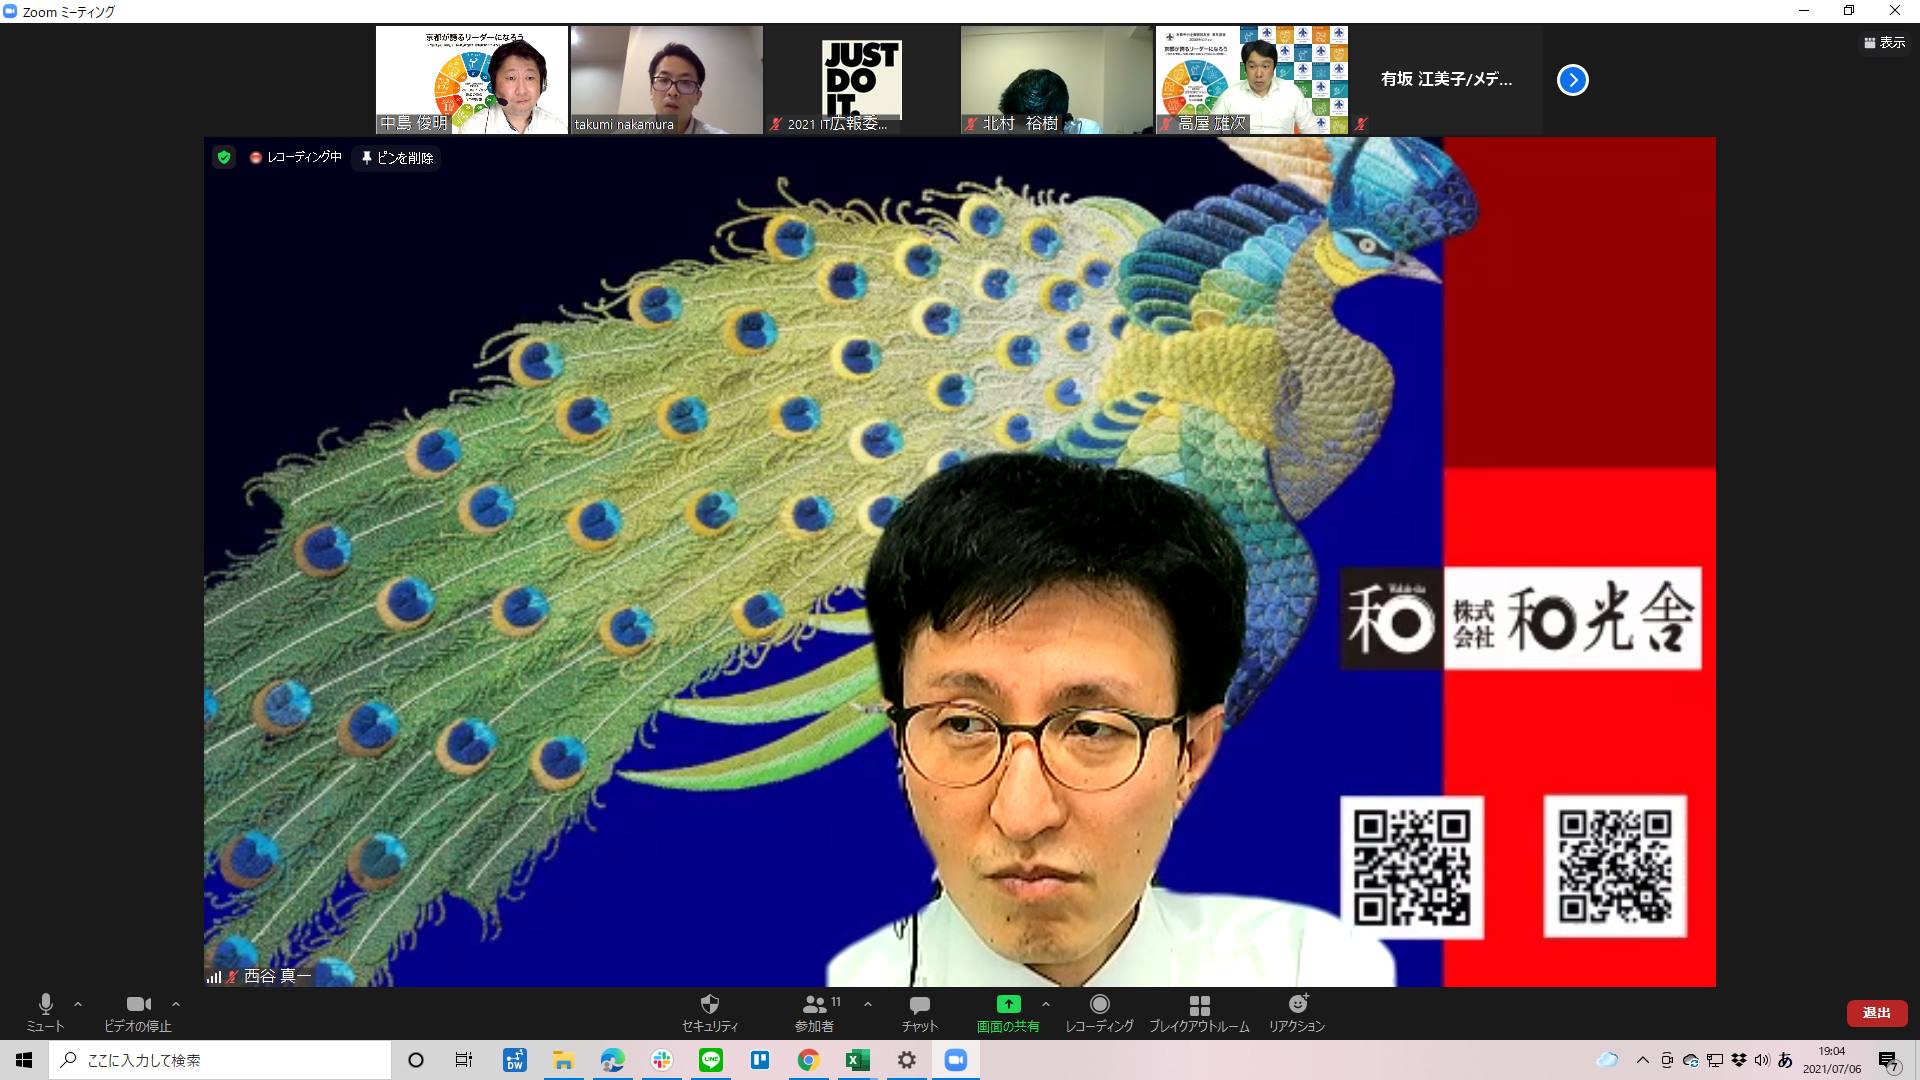Image resolution: width=1920 pixels, height=1080 pixels.
Task: Select 中島 俊明 video thumbnail
Action: click(x=471, y=80)
